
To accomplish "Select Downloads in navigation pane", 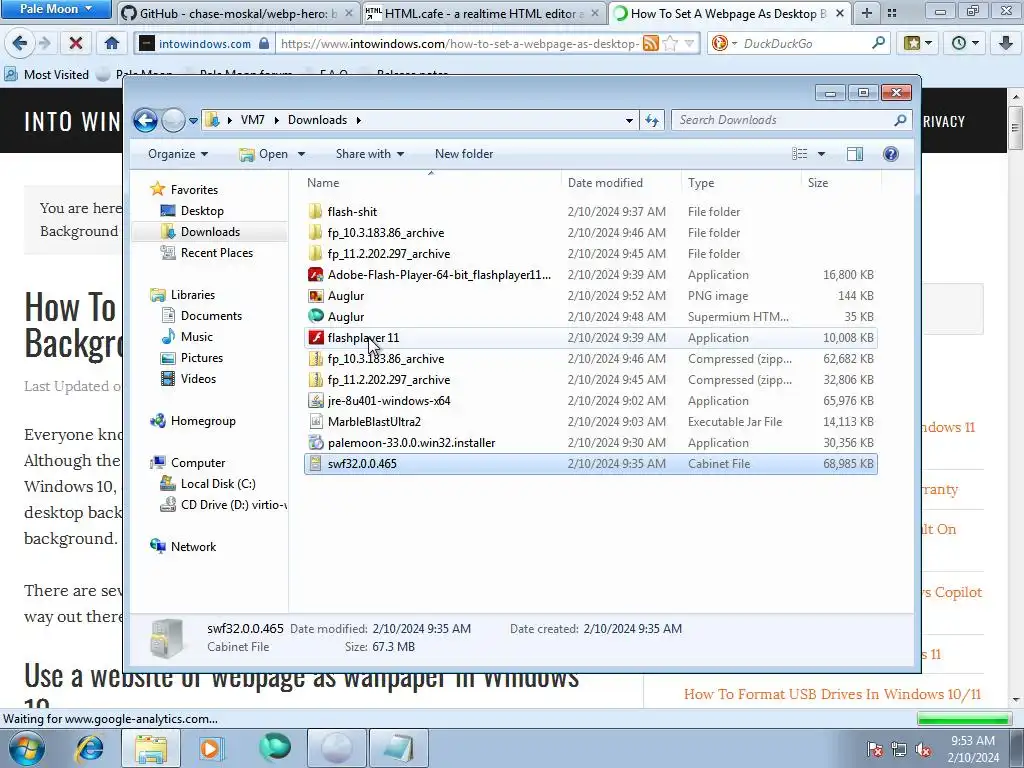I will [x=210, y=232].
